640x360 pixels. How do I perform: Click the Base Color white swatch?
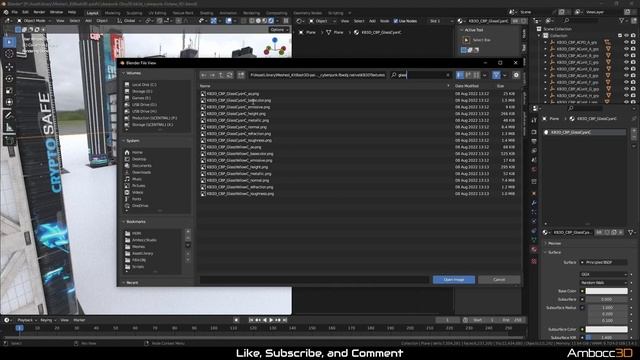click(607, 291)
